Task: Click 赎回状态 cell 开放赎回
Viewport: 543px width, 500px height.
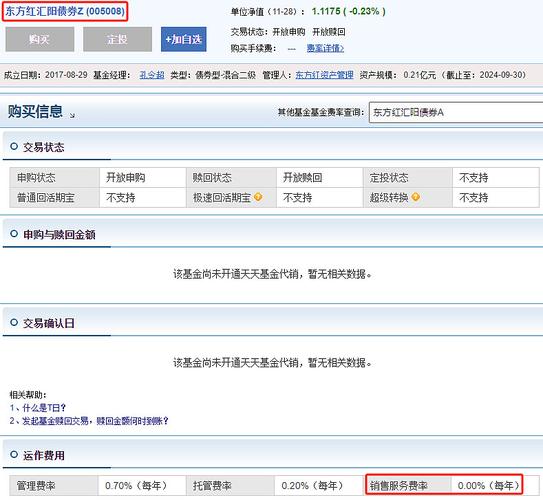Action: point(320,178)
